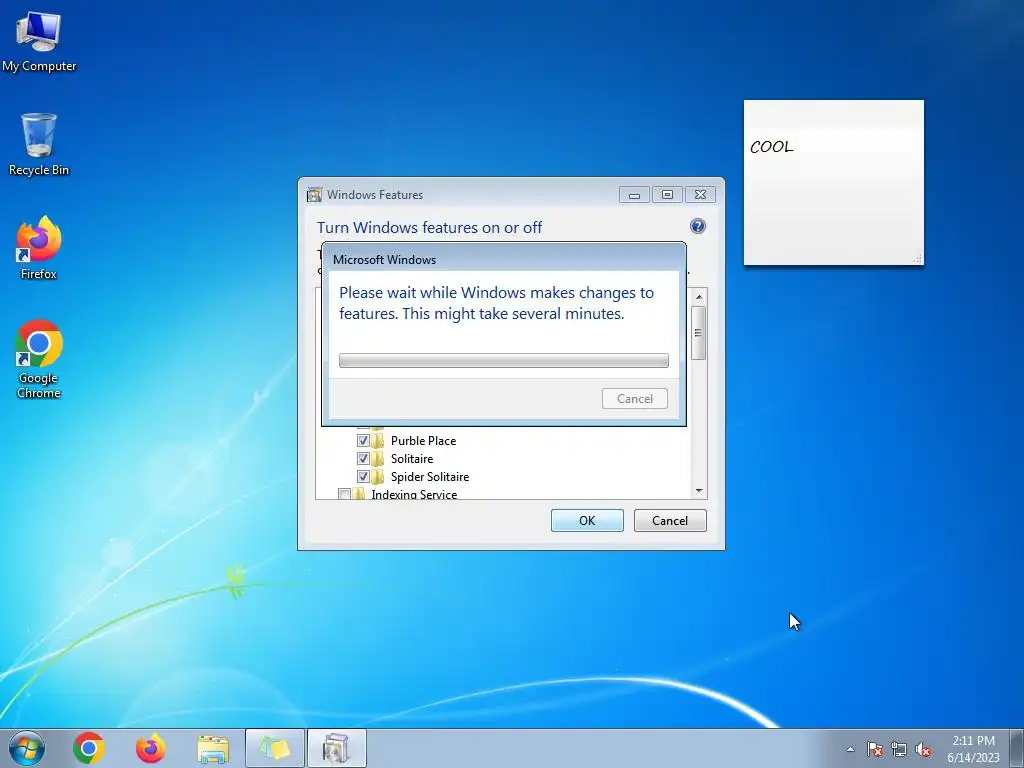Open the network status tray icon
Image resolution: width=1024 pixels, height=768 pixels.
click(x=899, y=749)
